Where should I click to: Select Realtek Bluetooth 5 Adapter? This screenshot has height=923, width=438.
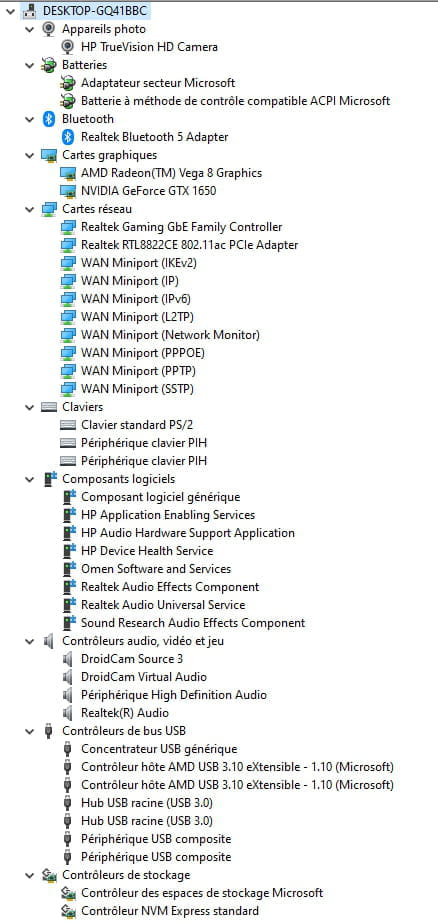click(154, 137)
